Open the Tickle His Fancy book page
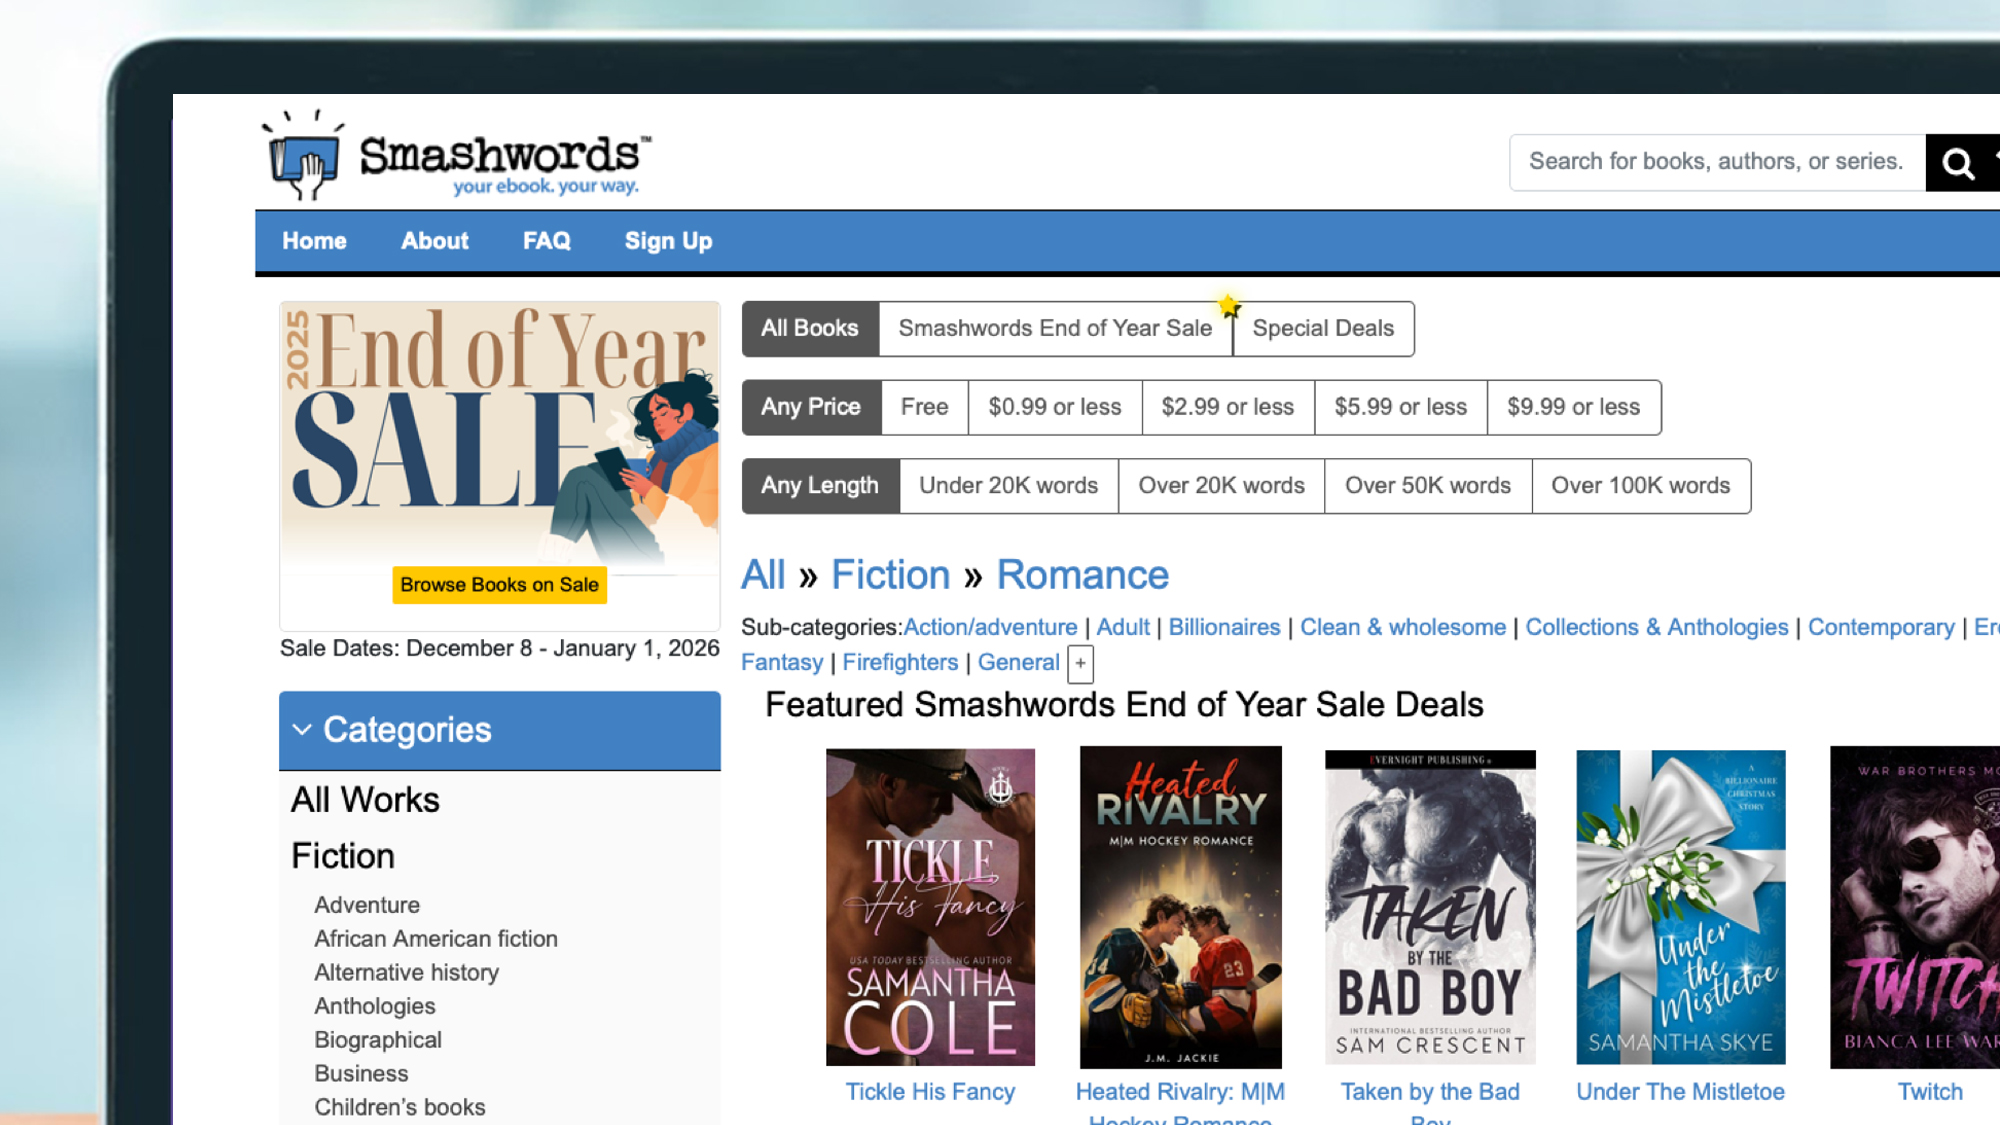Screen dimensions: 2000x1125 [x=930, y=1091]
